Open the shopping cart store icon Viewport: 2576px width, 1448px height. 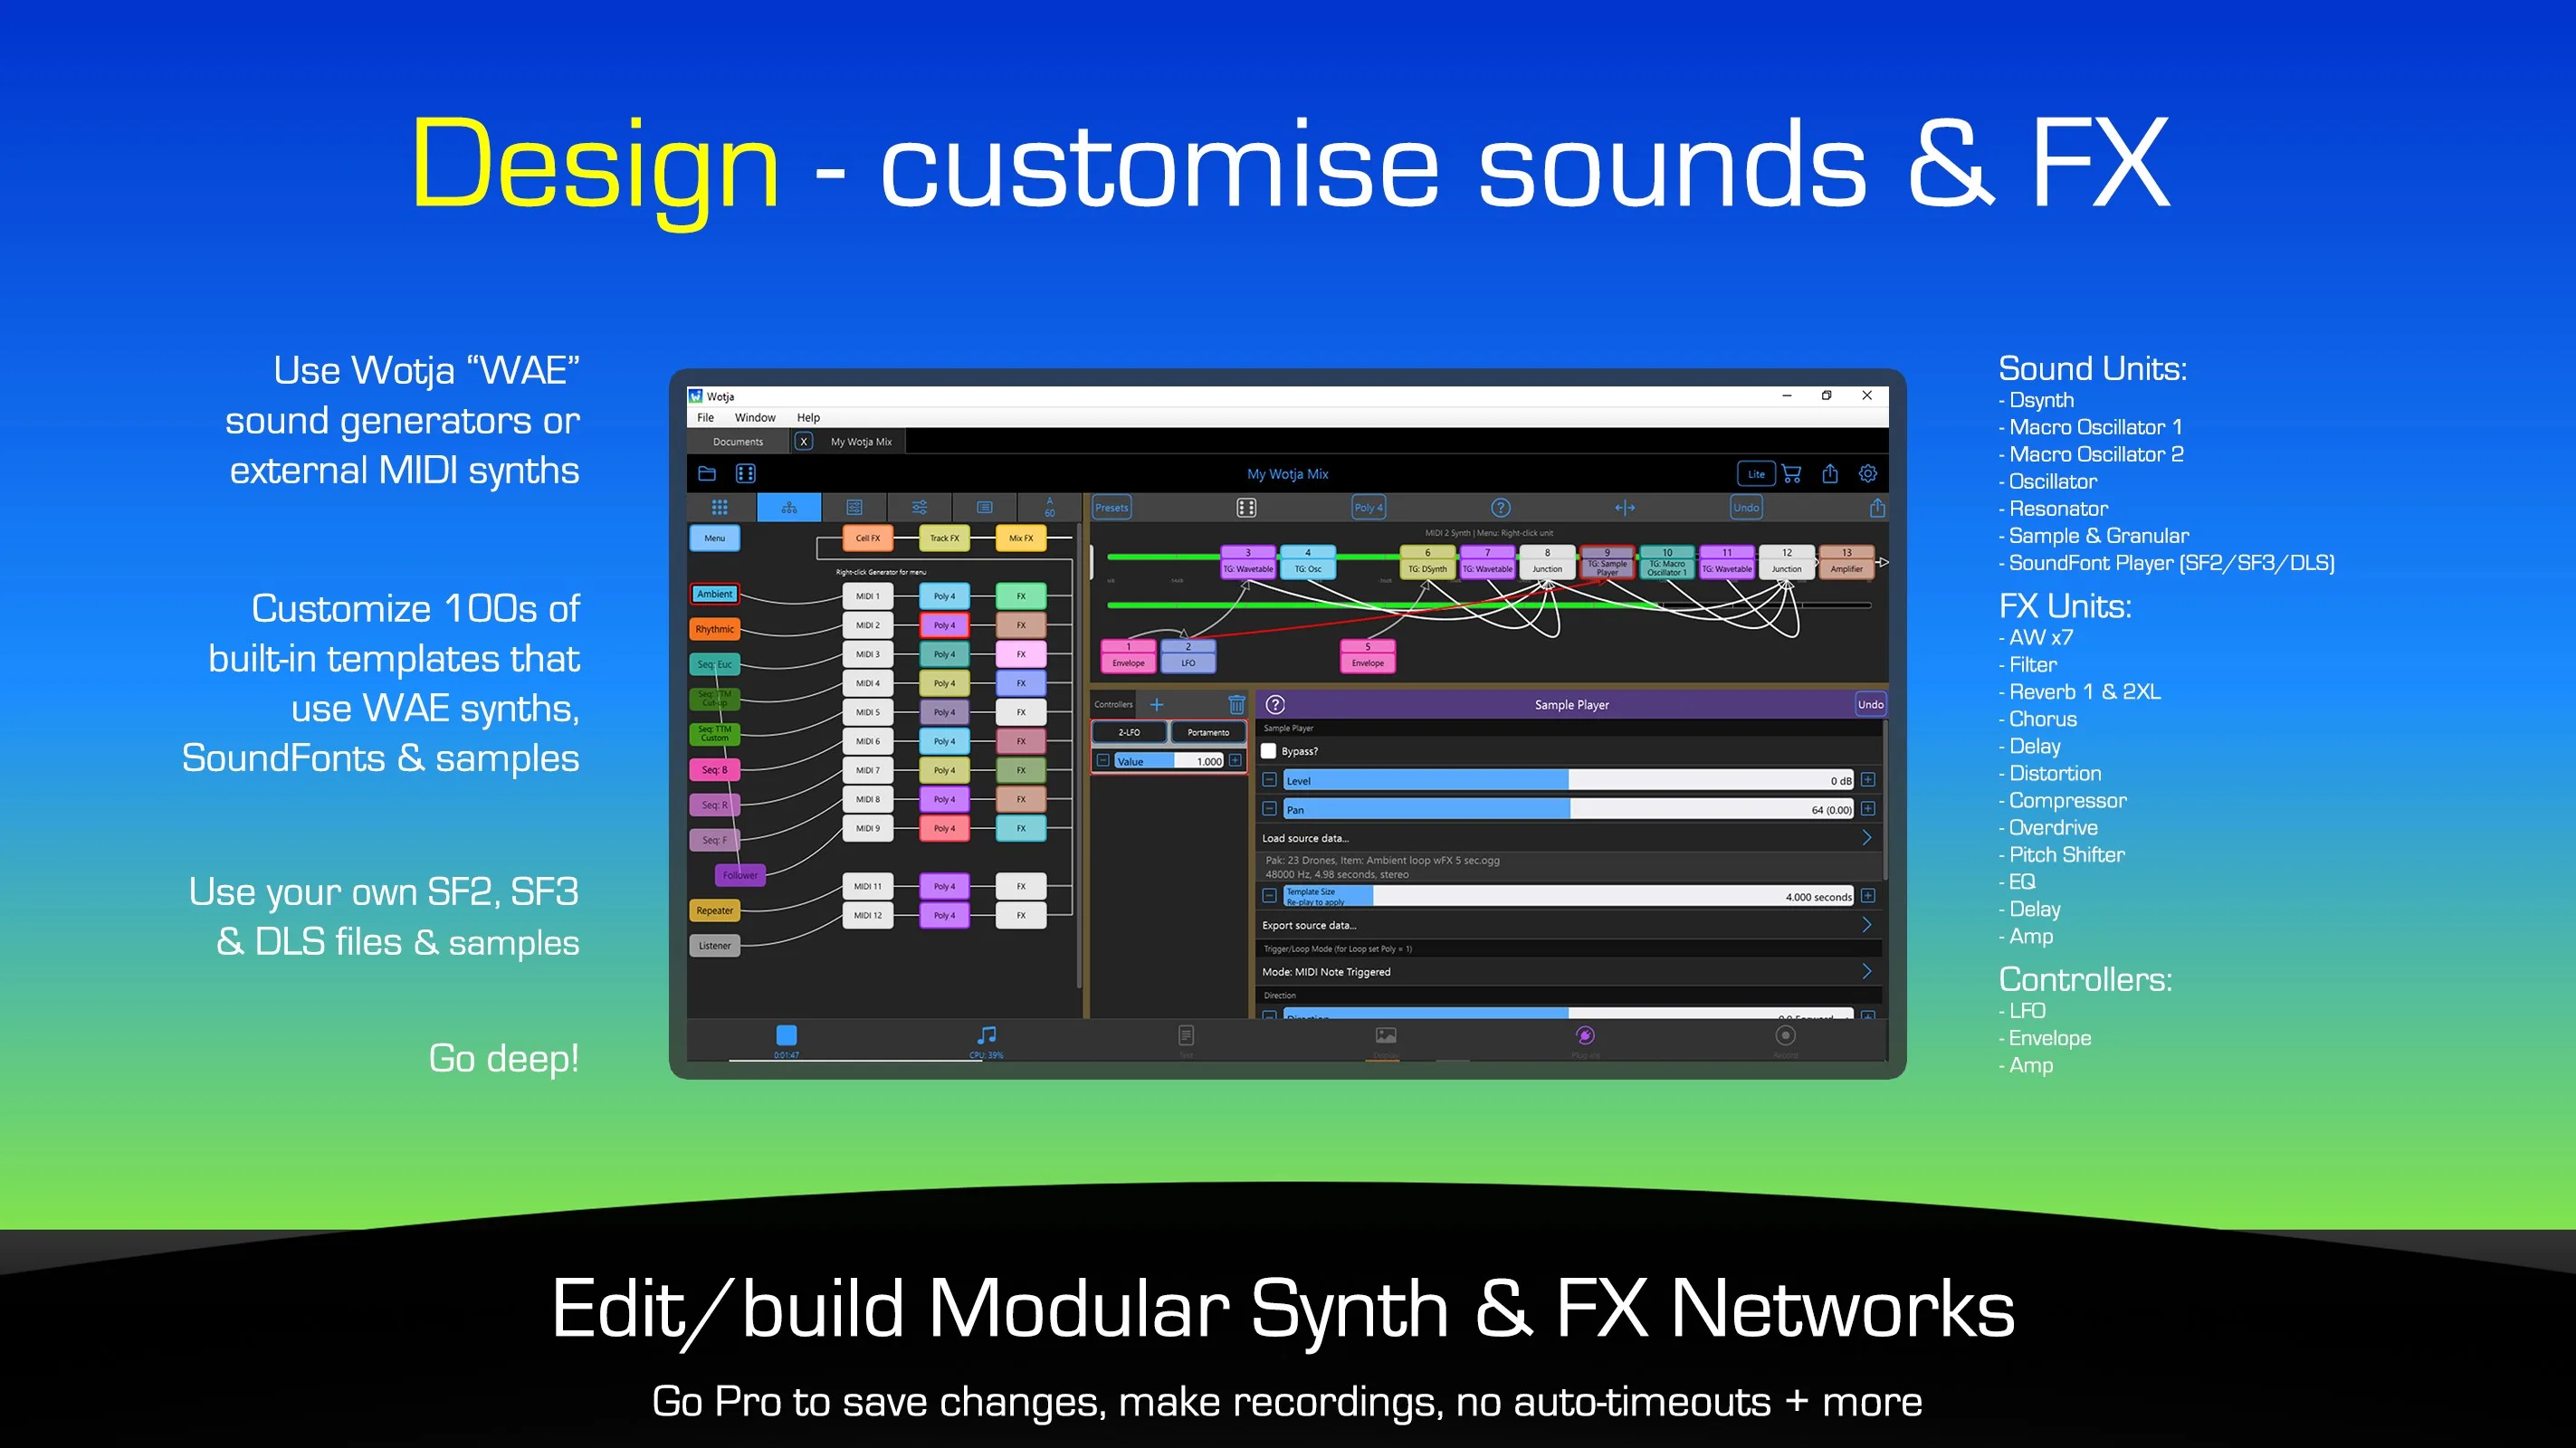[x=1792, y=474]
